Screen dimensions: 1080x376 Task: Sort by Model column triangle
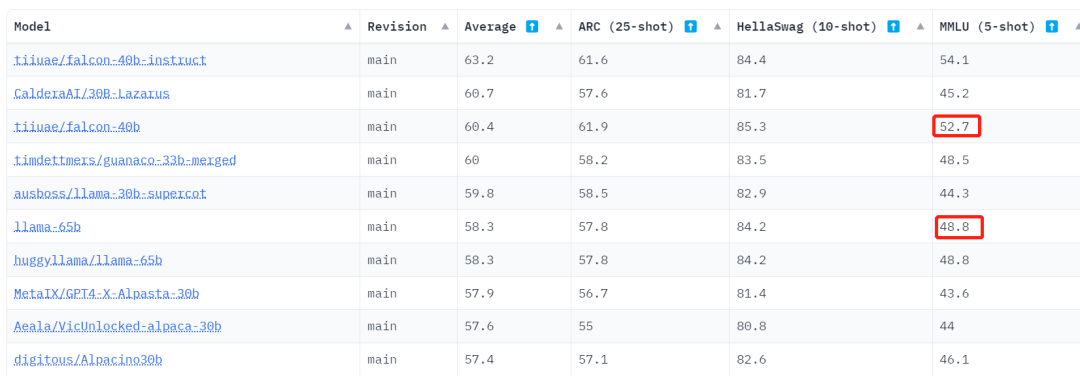[x=348, y=26]
